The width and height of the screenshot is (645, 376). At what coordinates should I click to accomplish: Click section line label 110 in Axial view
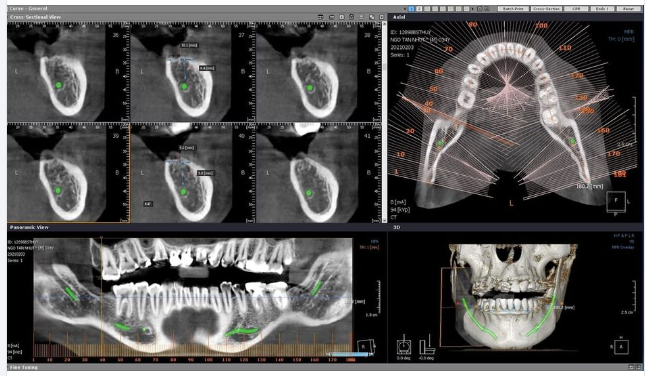click(565, 48)
